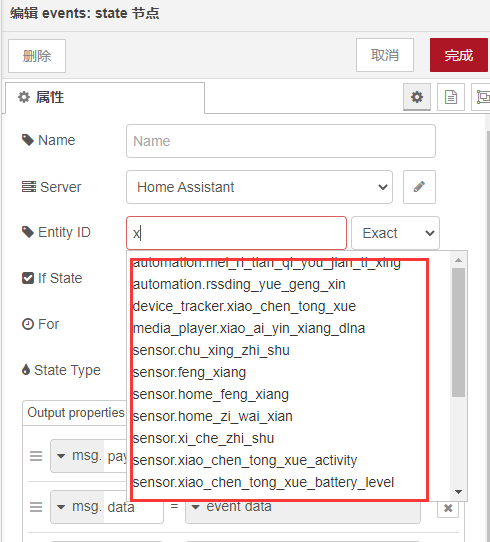Edit Home Assistant server with pencil icon

[419, 187]
